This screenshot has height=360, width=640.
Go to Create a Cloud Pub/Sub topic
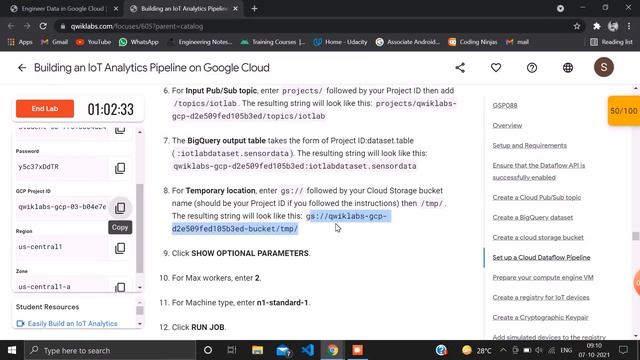tap(537, 197)
